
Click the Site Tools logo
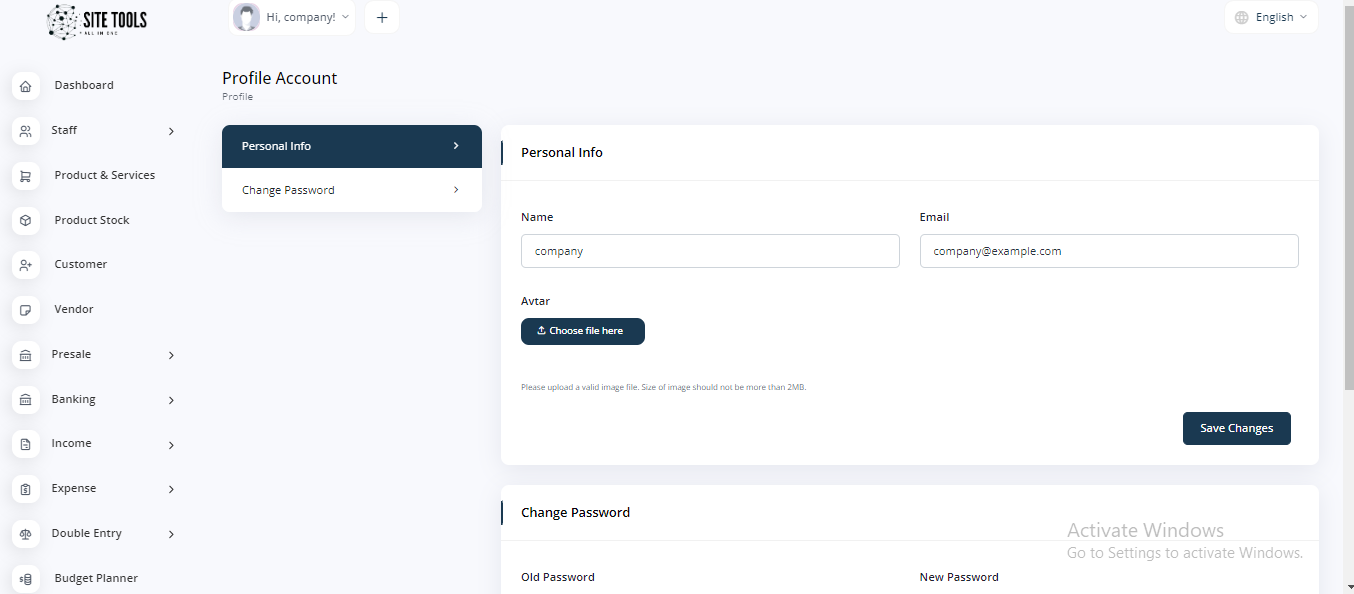click(x=97, y=22)
